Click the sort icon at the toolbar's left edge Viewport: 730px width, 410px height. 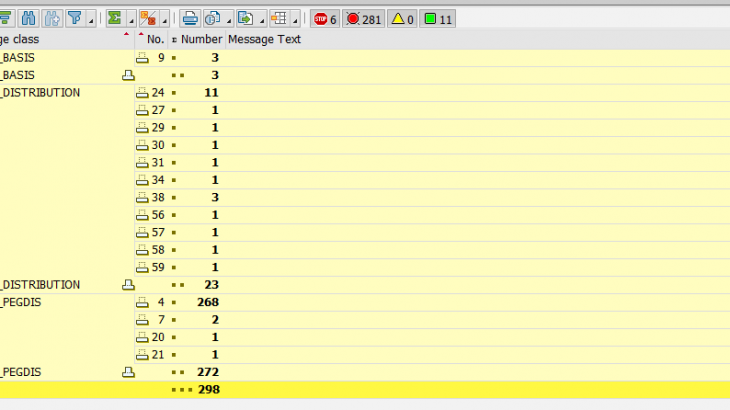point(6,19)
